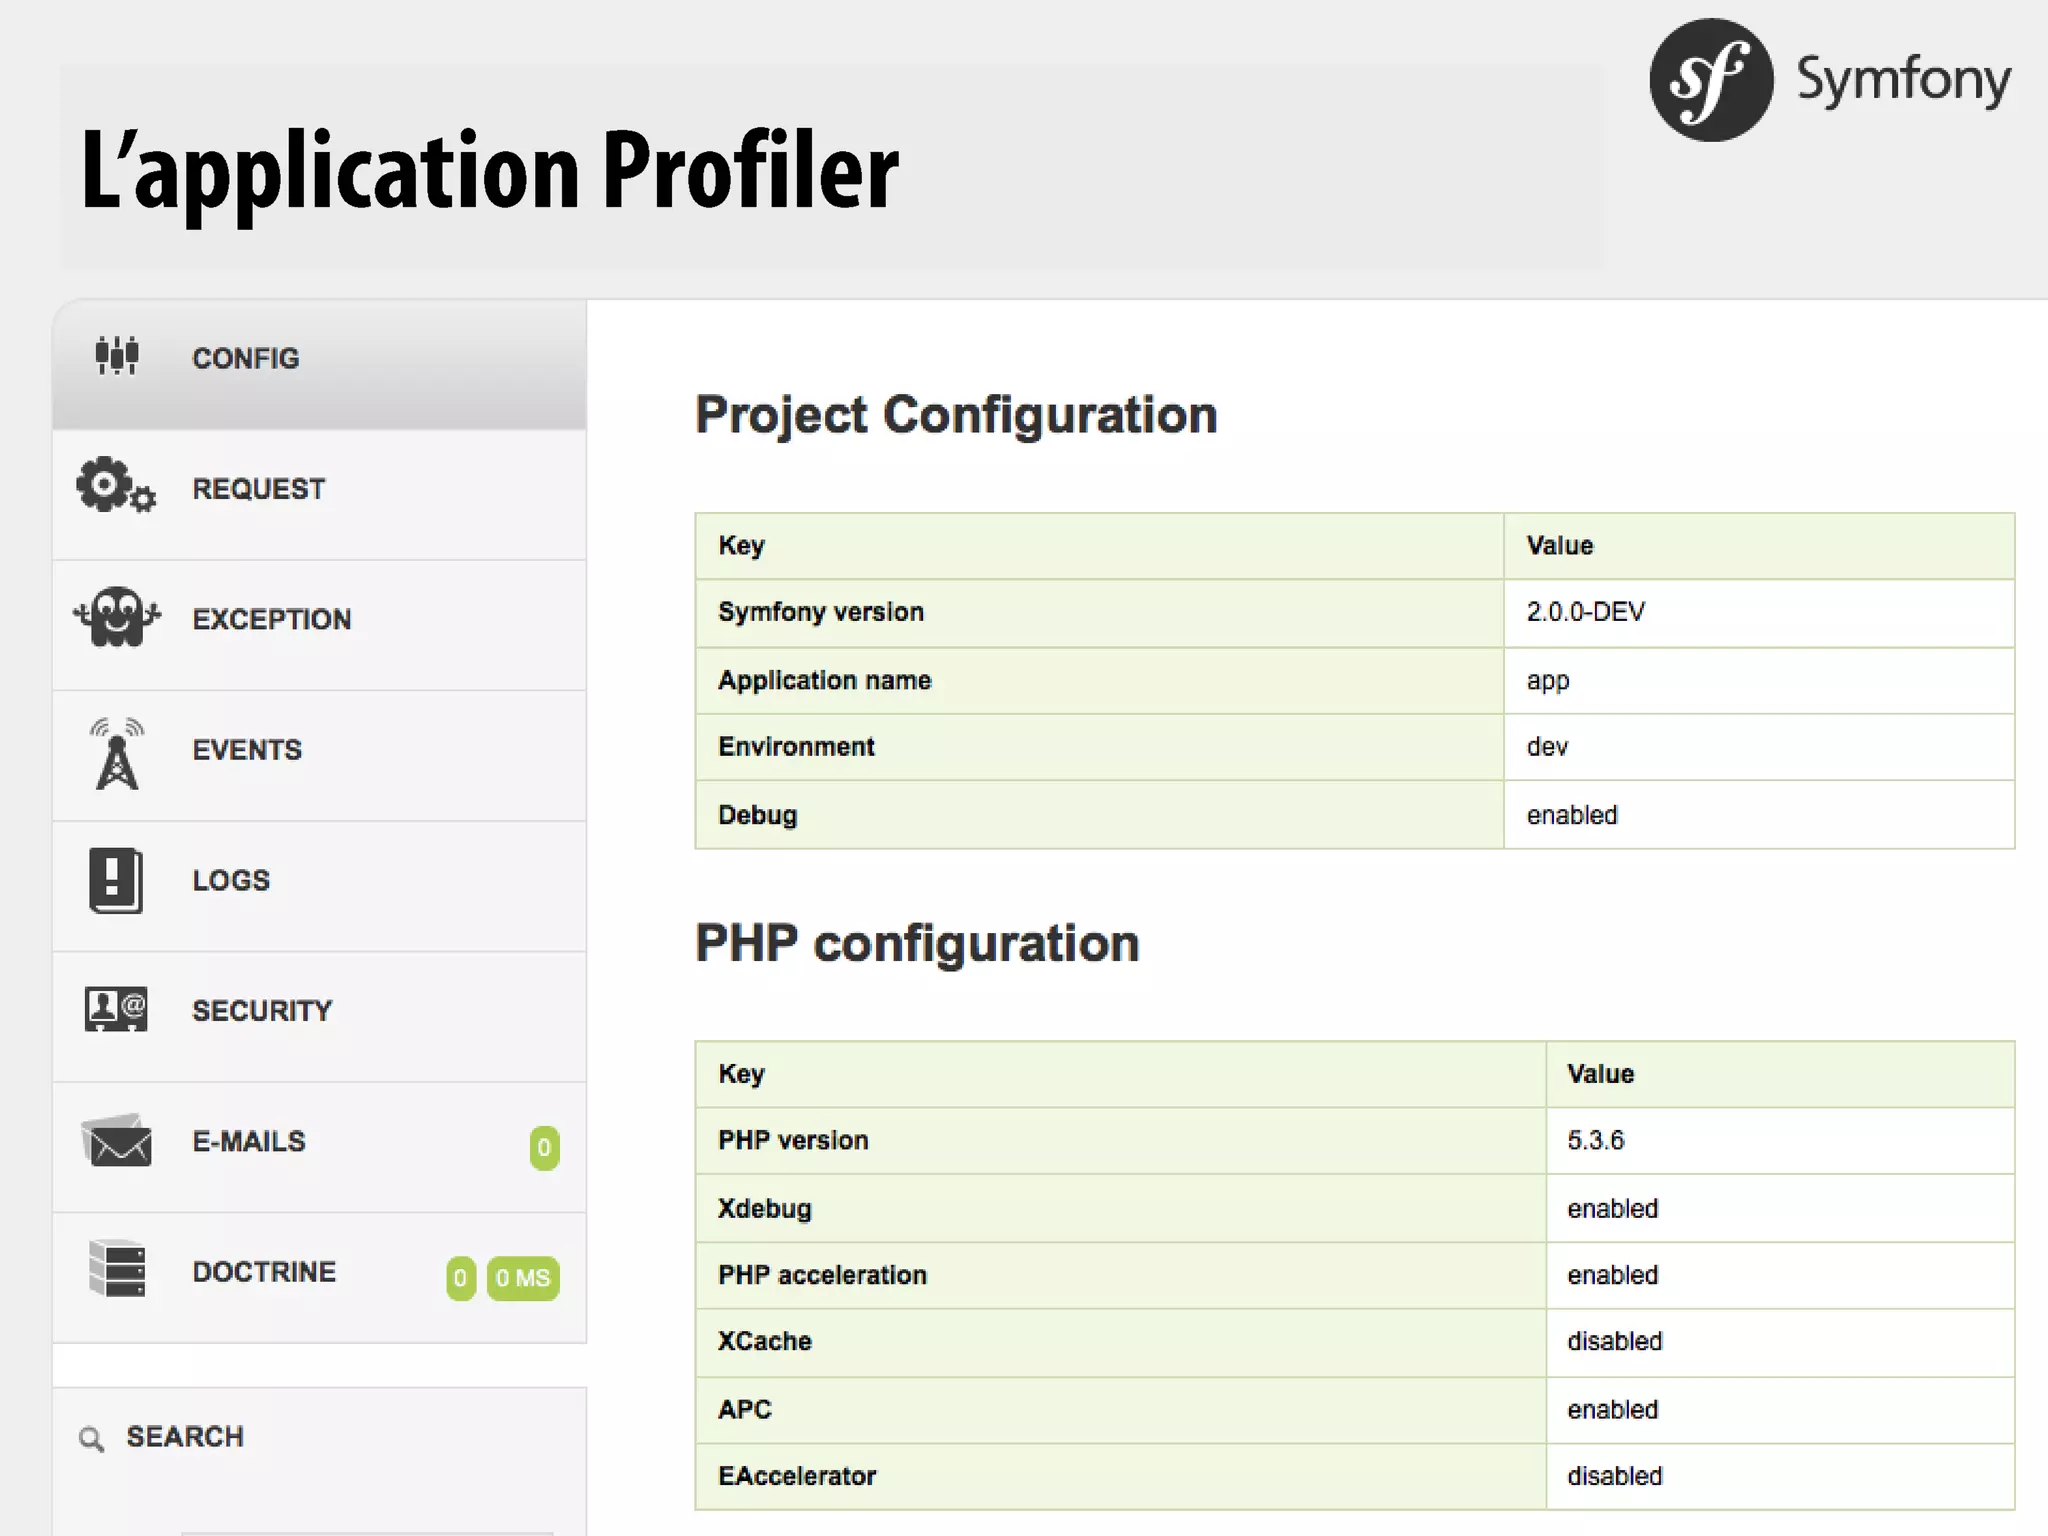The image size is (2048, 1536).
Task: Click the Config sliders icon
Action: tap(117, 356)
